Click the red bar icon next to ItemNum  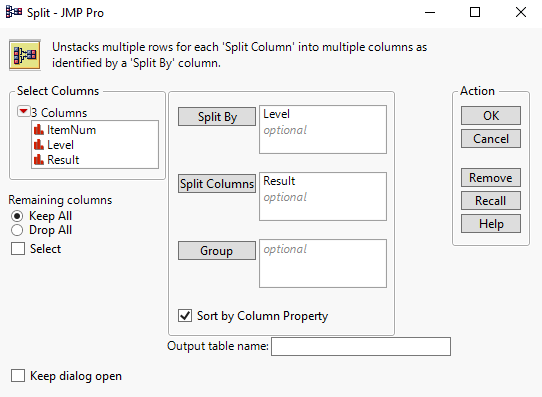pos(39,130)
